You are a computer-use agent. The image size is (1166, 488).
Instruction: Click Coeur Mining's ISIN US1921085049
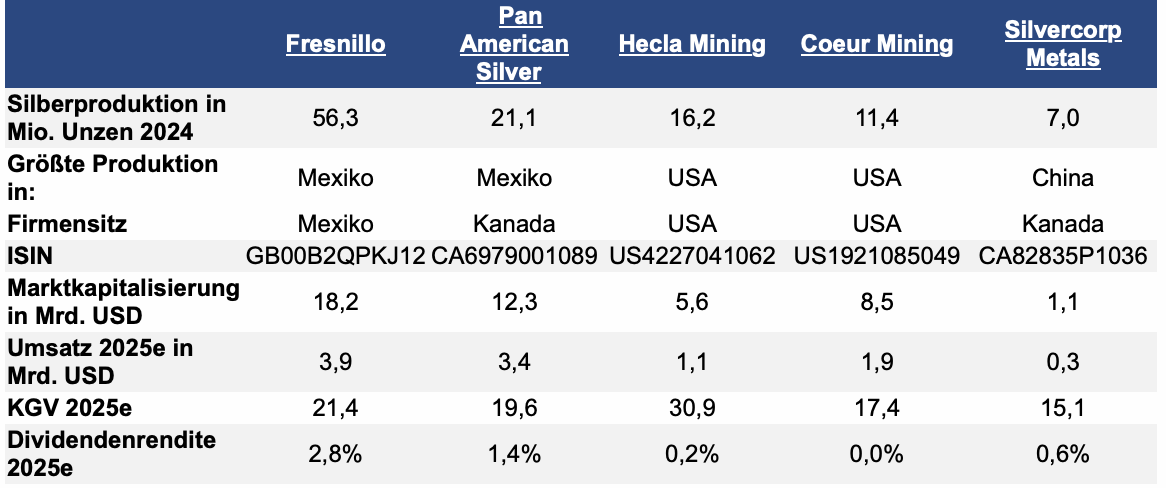[877, 256]
